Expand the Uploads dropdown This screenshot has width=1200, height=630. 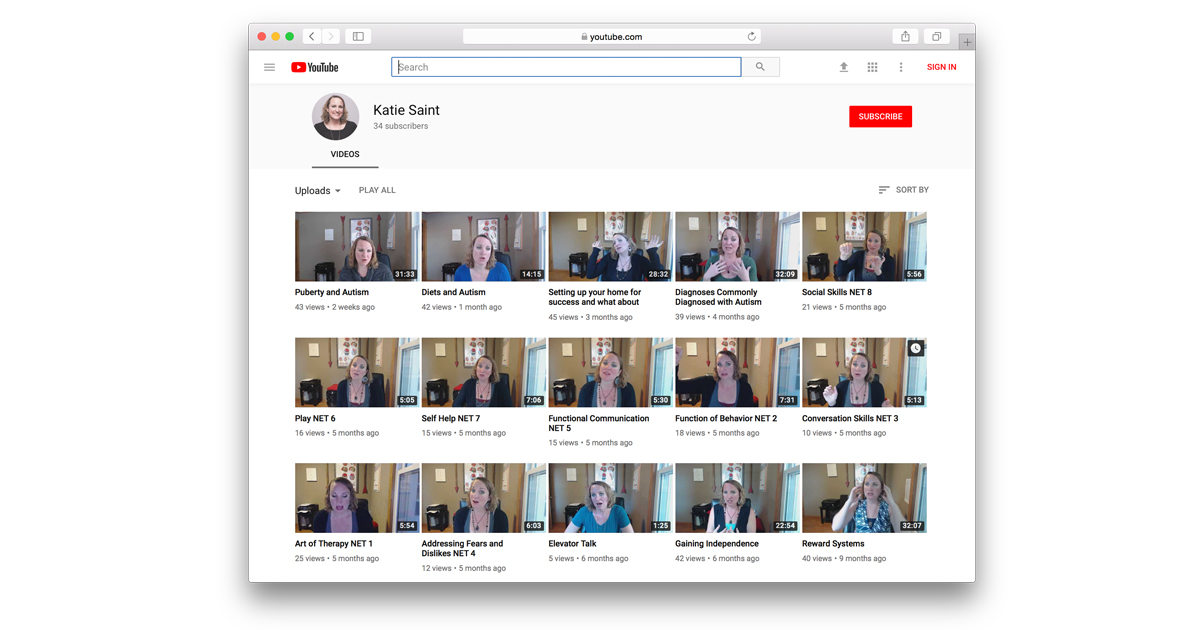tap(318, 191)
